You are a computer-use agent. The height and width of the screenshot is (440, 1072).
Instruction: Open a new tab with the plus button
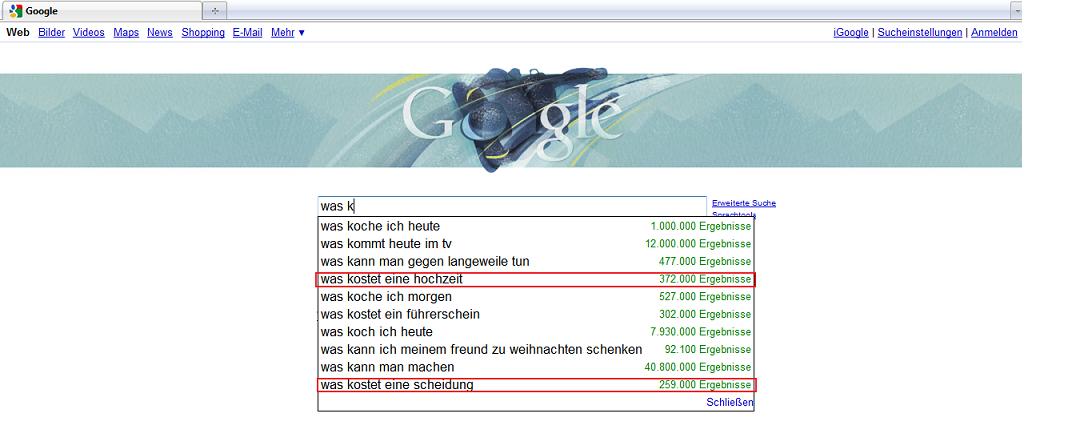[x=215, y=11]
